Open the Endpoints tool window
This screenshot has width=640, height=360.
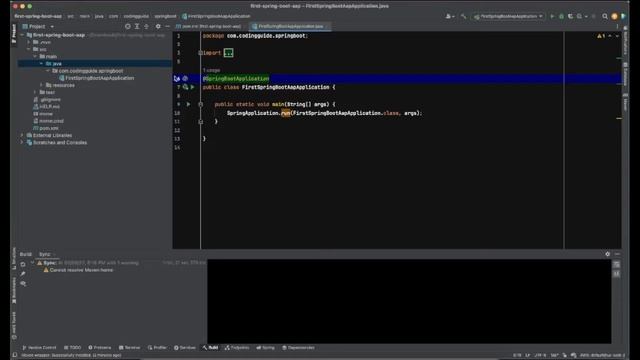[237, 348]
